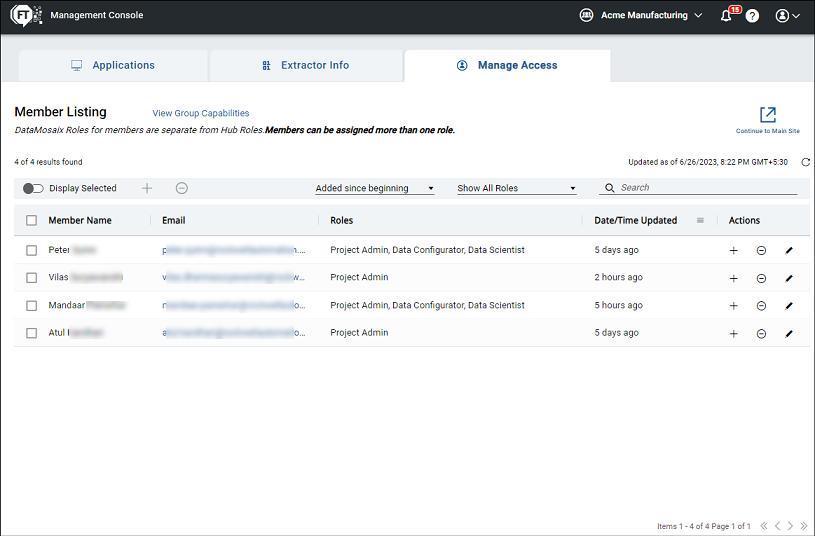Select the checkbox for Peter

click(32, 250)
